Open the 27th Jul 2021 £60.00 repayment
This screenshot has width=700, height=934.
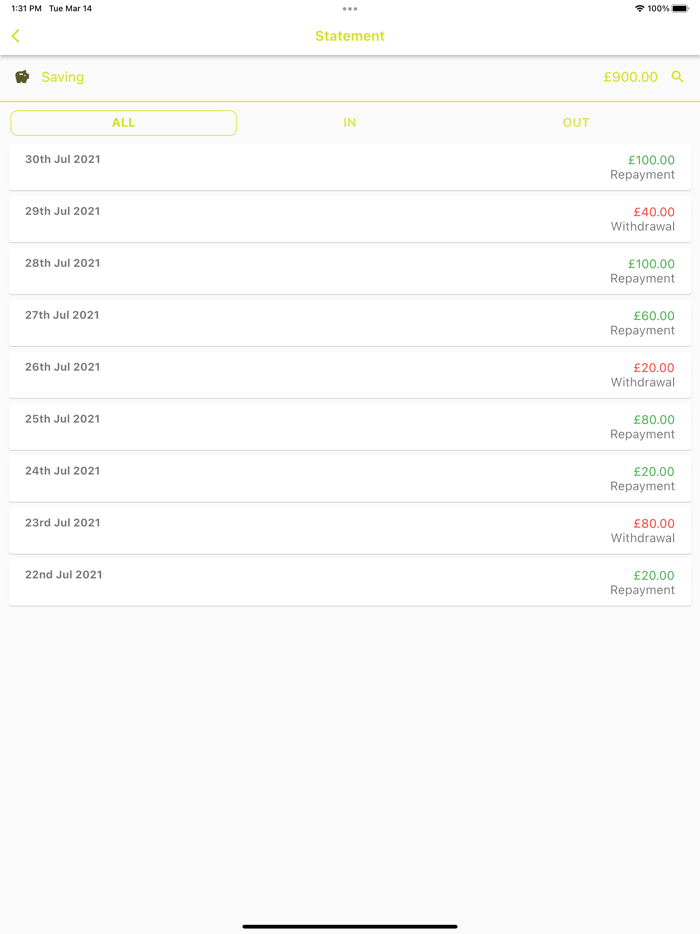(350, 323)
